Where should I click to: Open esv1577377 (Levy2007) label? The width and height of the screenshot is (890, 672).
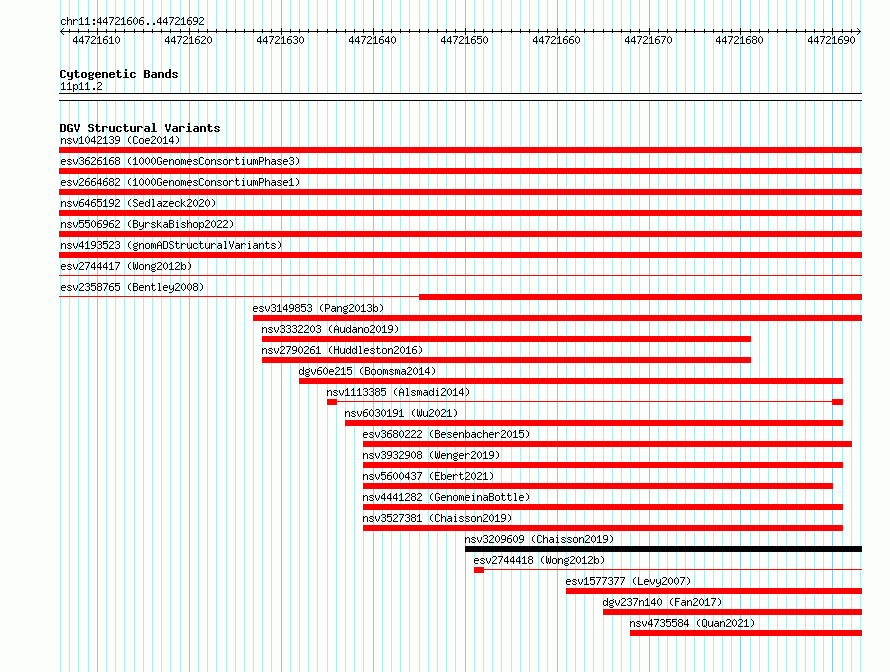tap(628, 581)
